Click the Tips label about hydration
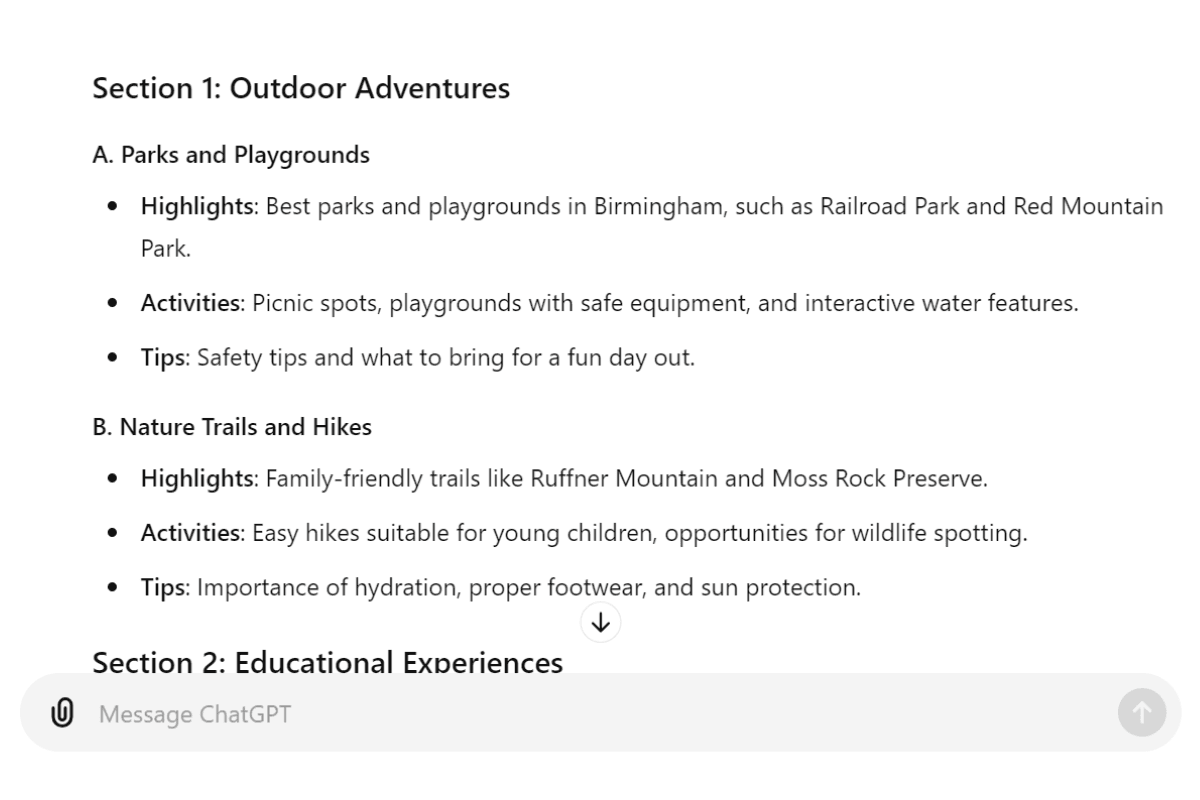 pos(163,588)
